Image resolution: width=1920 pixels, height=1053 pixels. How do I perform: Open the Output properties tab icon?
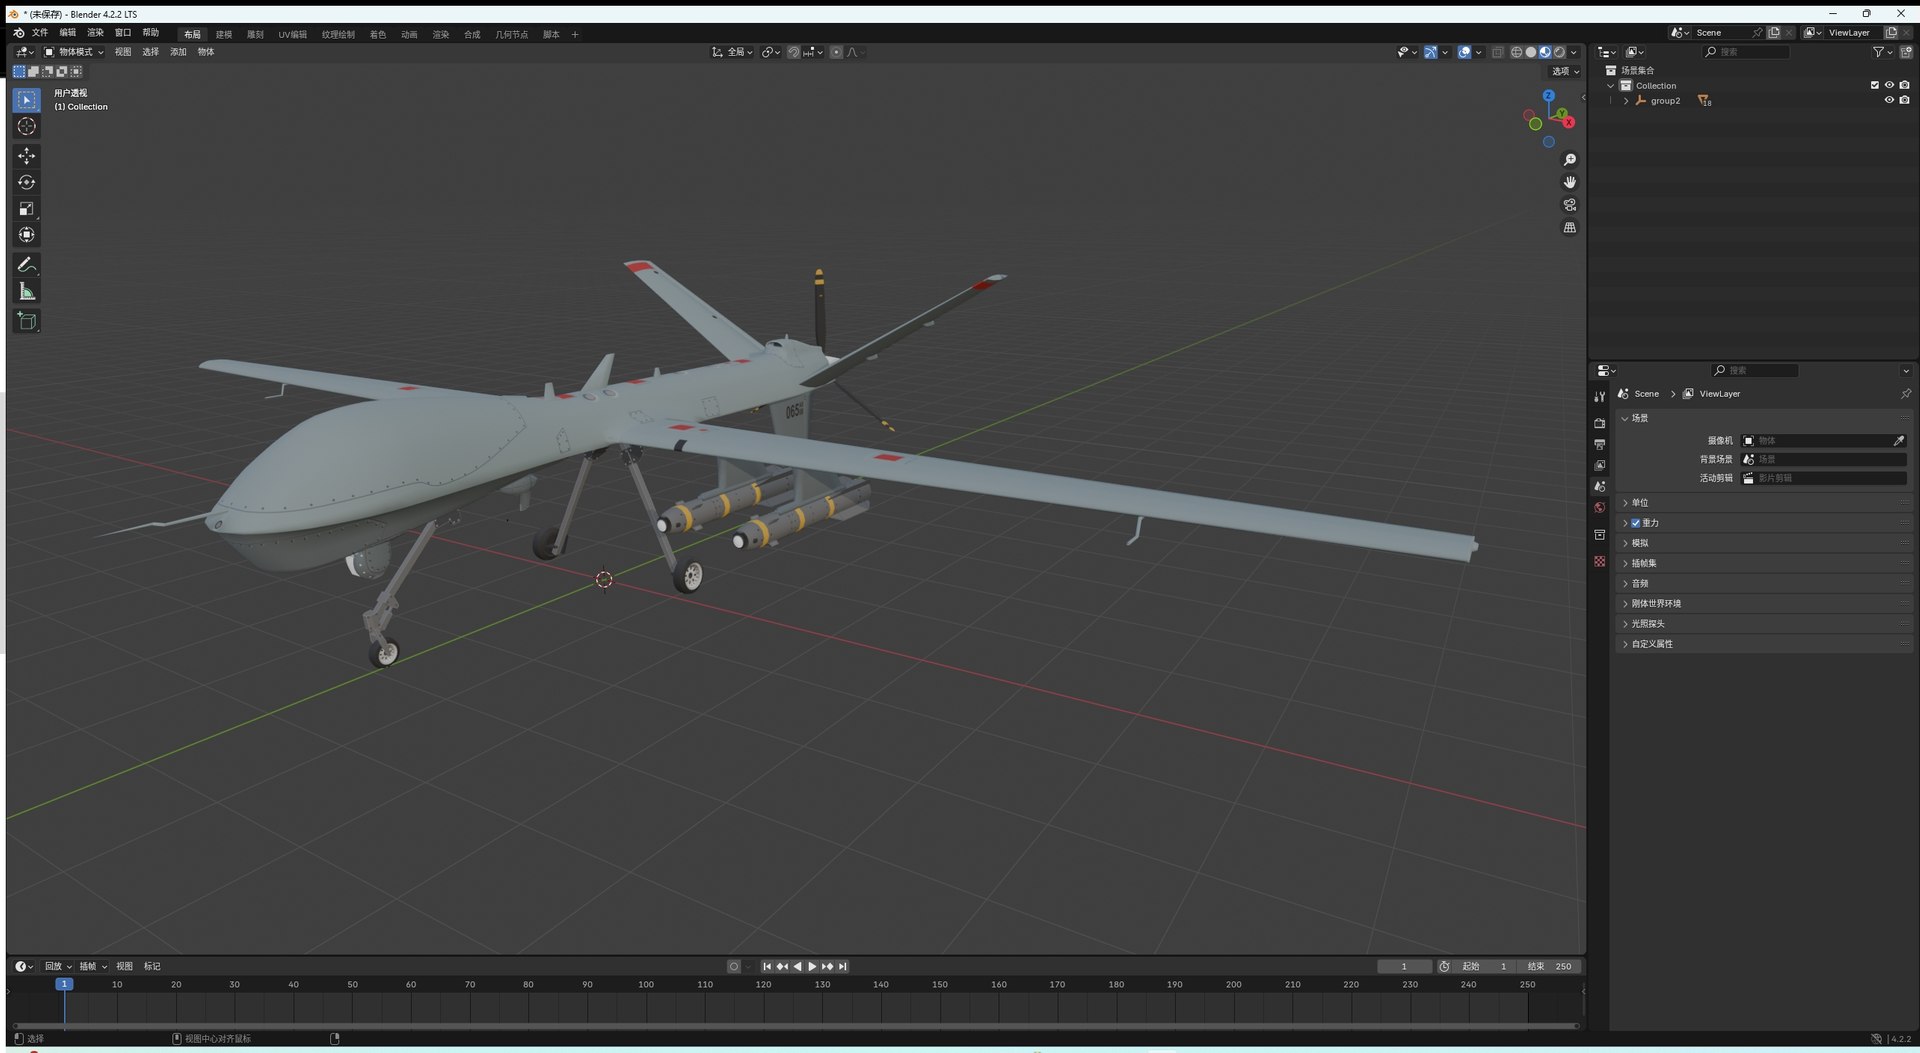click(1600, 444)
